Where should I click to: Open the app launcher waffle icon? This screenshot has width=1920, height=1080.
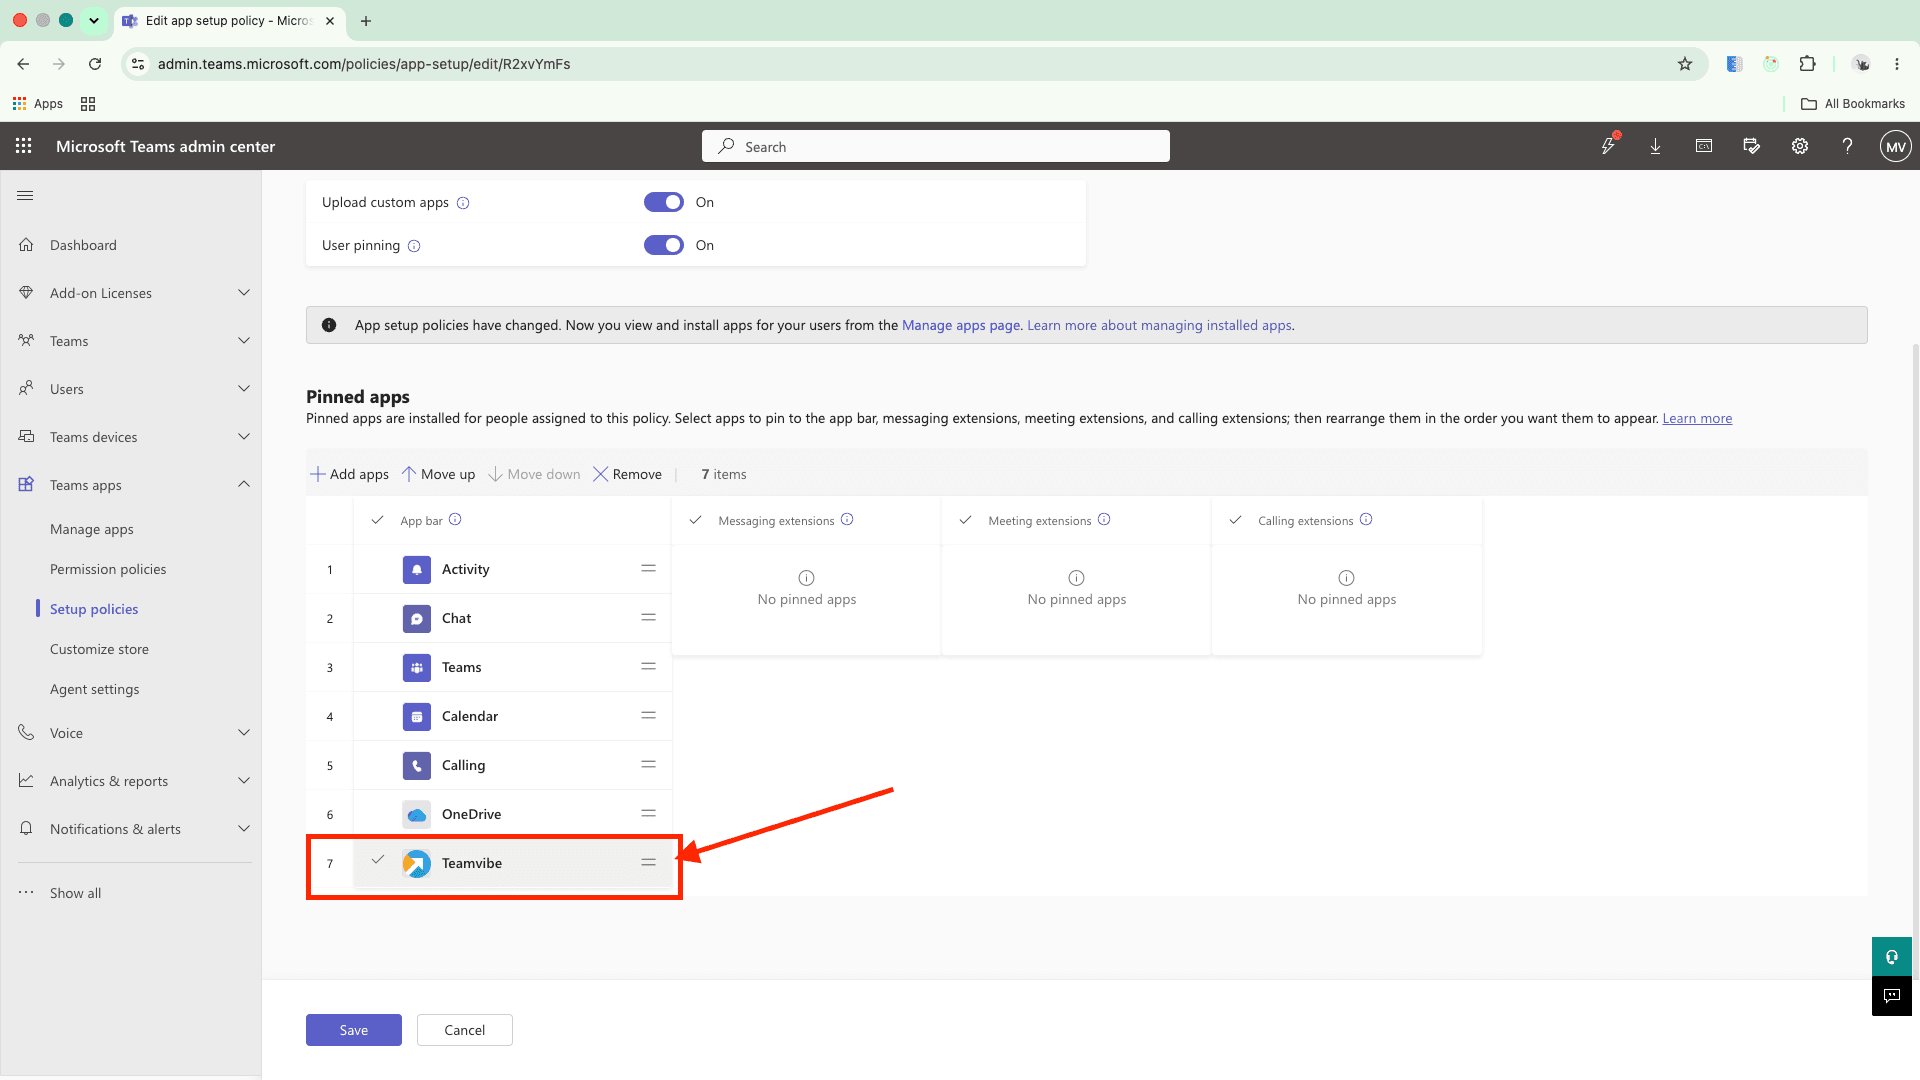pyautogui.click(x=24, y=146)
